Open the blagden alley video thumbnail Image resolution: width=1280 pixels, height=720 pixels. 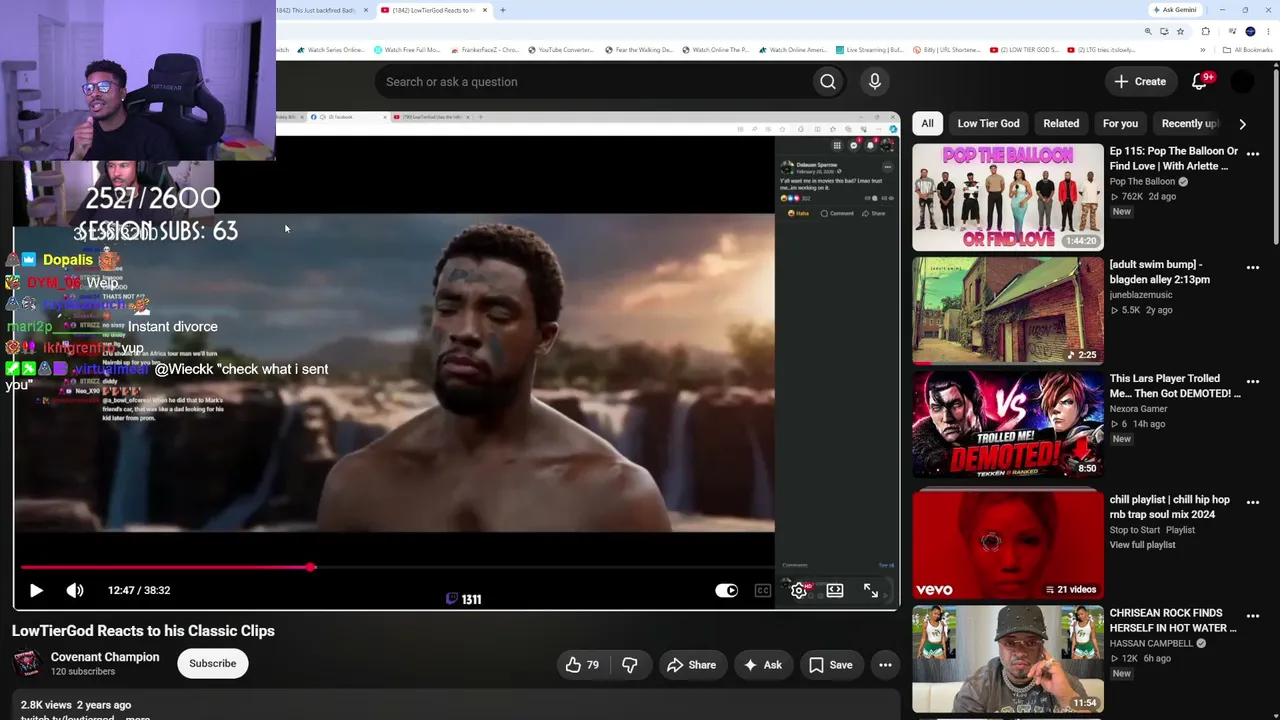[x=1008, y=311]
